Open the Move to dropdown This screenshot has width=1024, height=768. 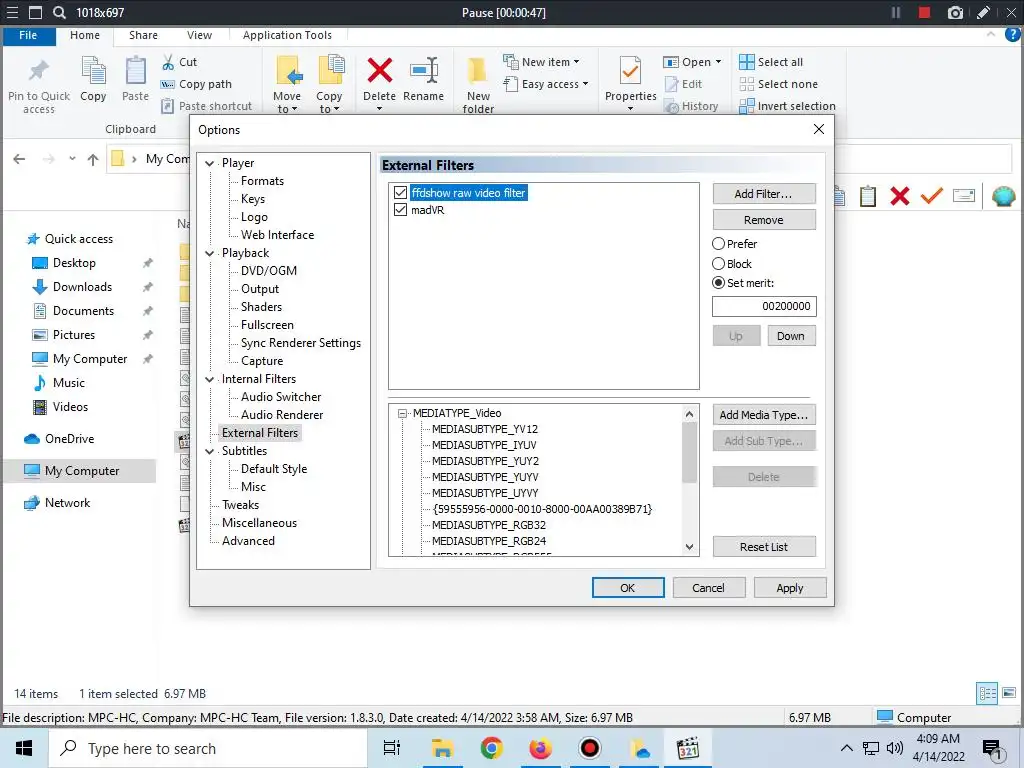pos(287,103)
